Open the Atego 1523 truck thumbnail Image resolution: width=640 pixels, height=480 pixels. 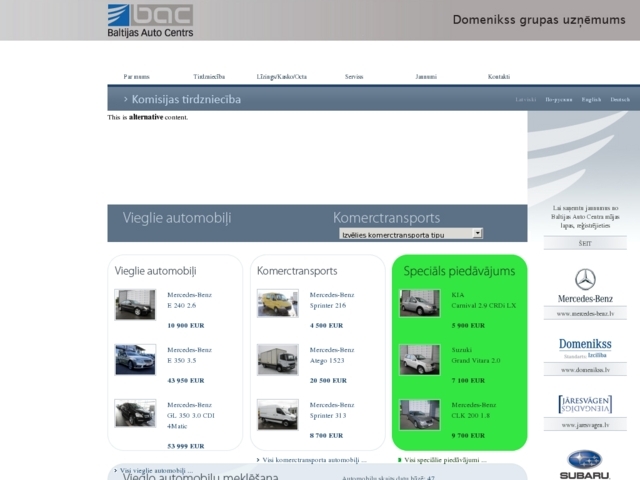click(x=278, y=360)
